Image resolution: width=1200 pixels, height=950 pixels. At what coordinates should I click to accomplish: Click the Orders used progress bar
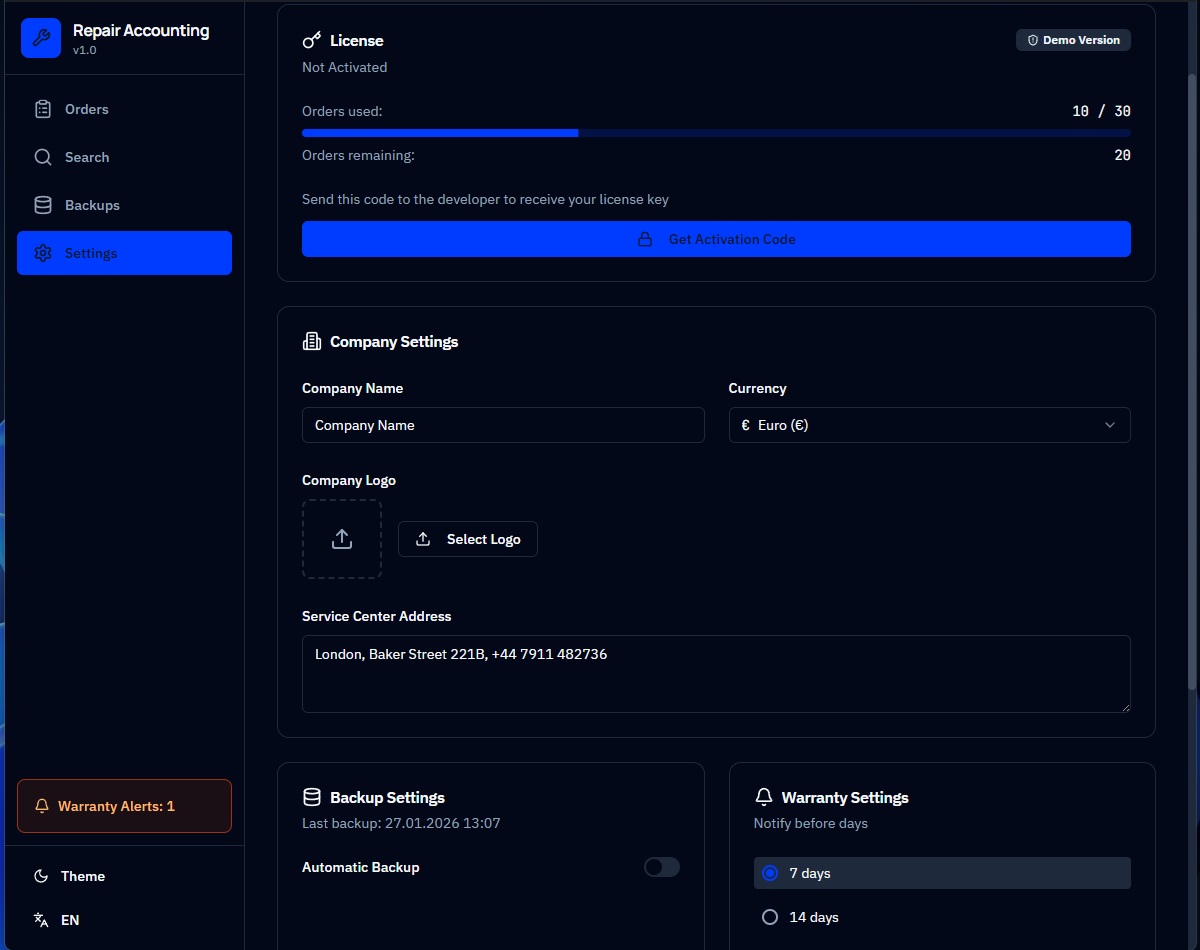(716, 132)
